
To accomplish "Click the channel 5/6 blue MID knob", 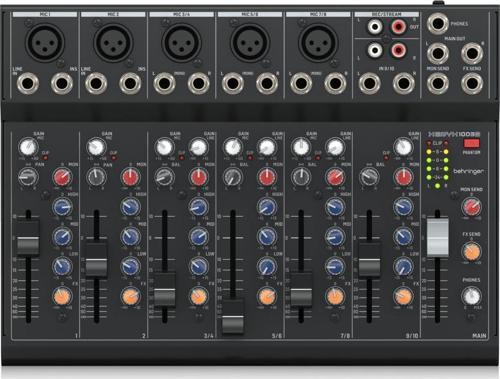I will tap(267, 237).
